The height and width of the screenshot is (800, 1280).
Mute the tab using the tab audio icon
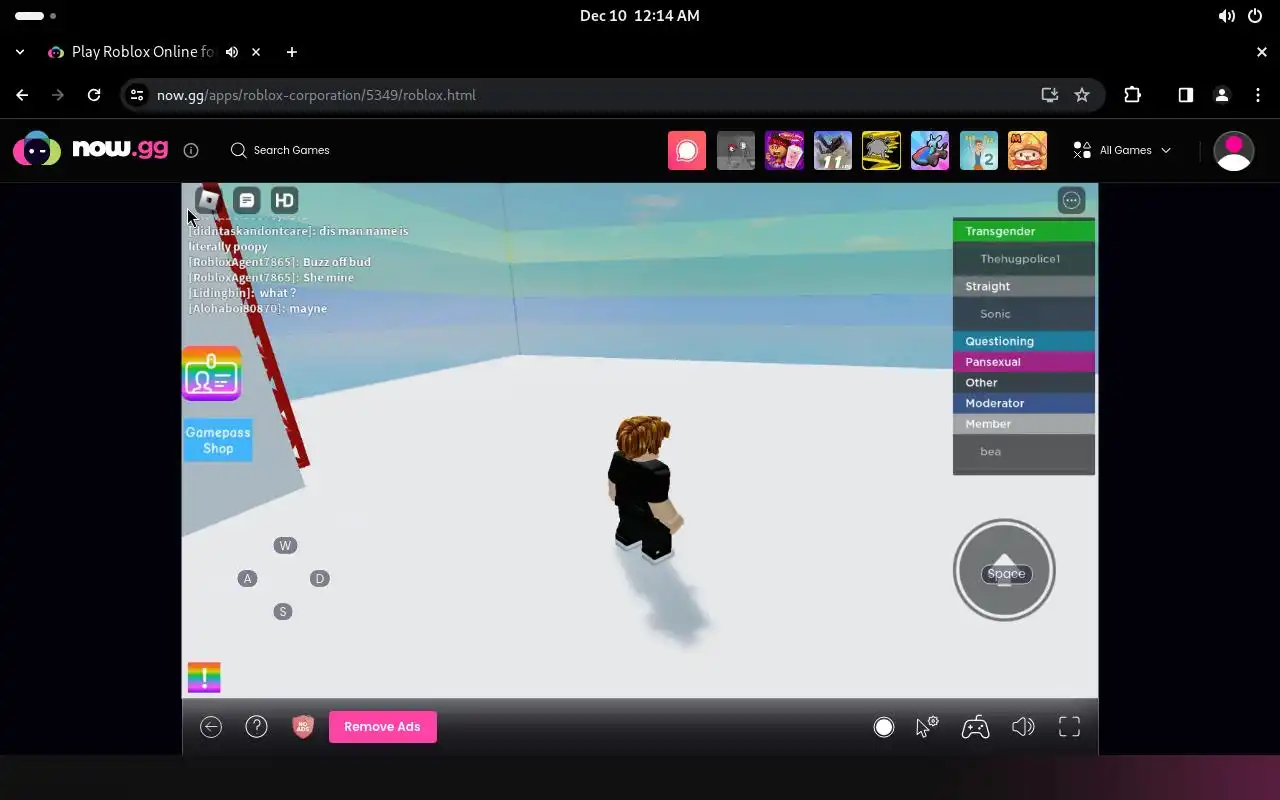(x=232, y=52)
